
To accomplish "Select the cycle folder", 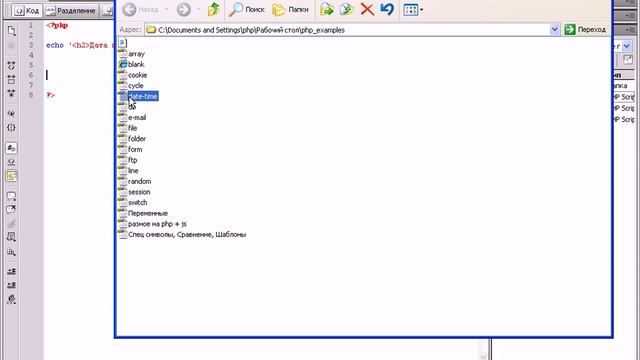I will (131, 86).
